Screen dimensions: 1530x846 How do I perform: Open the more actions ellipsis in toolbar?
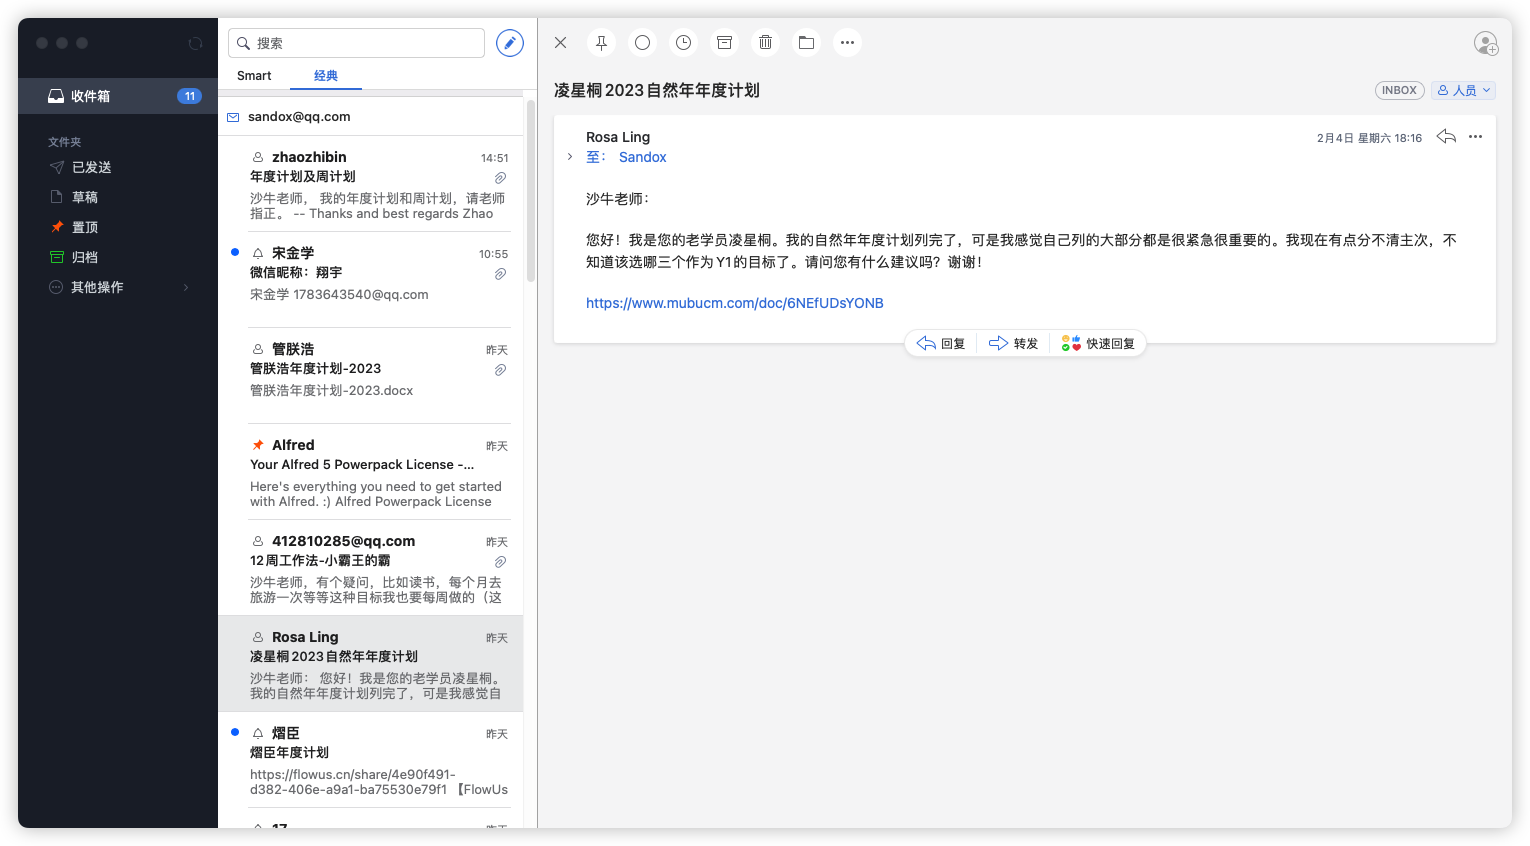click(x=847, y=43)
